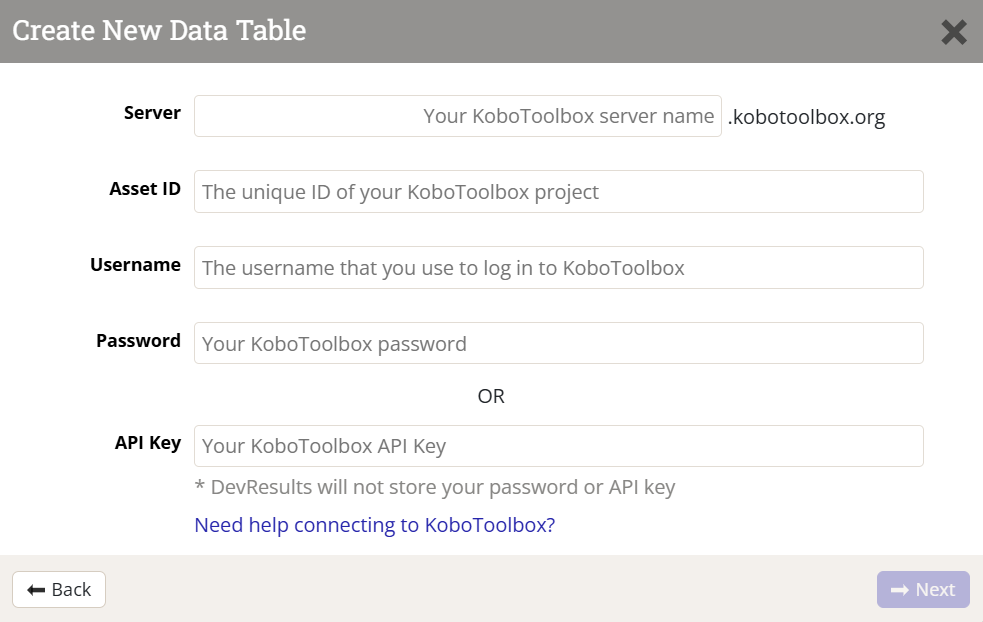Click the DevResults password storage note
The image size is (983, 622).
pyautogui.click(x=435, y=488)
